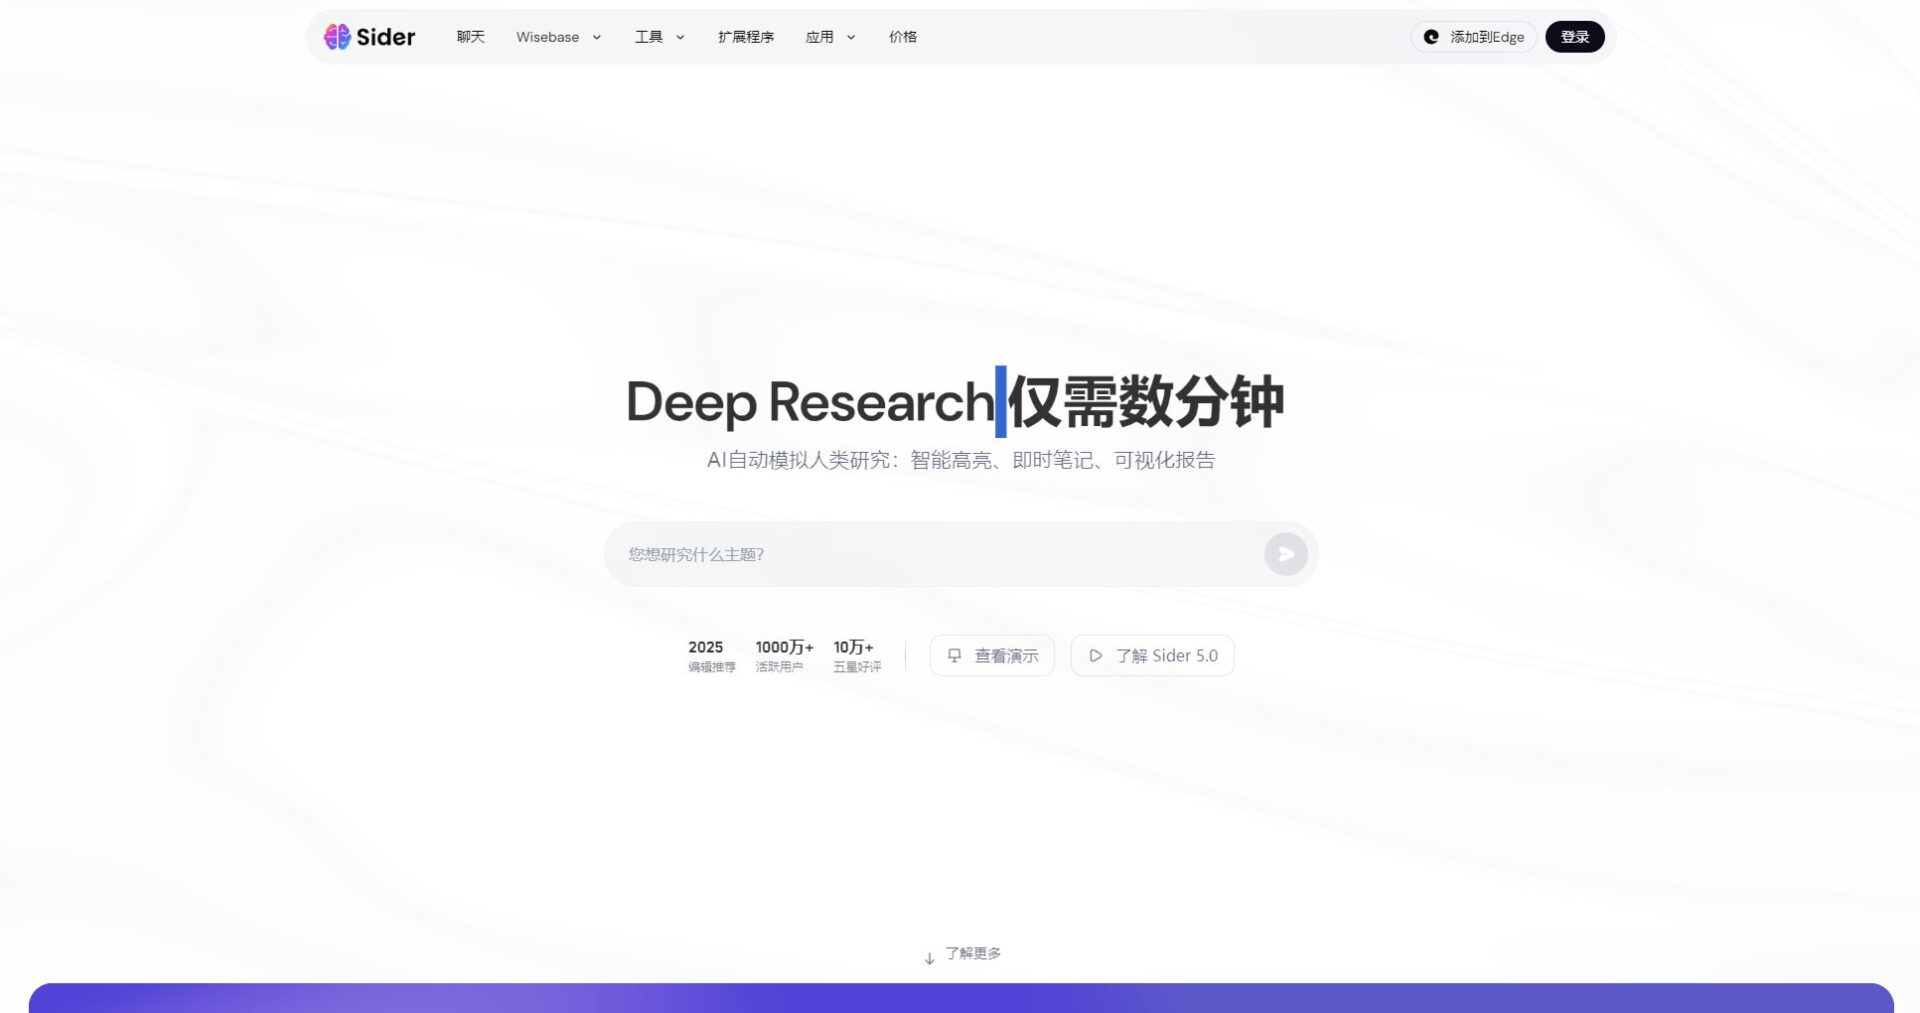Click the presentation icon beside 查看演示
Image resolution: width=1920 pixels, height=1013 pixels.
tap(954, 656)
